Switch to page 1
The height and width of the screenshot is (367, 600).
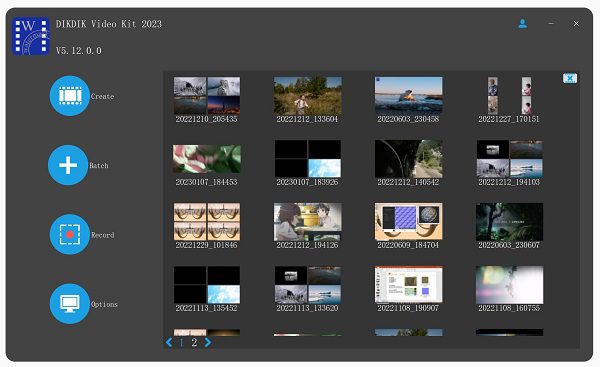click(x=182, y=343)
